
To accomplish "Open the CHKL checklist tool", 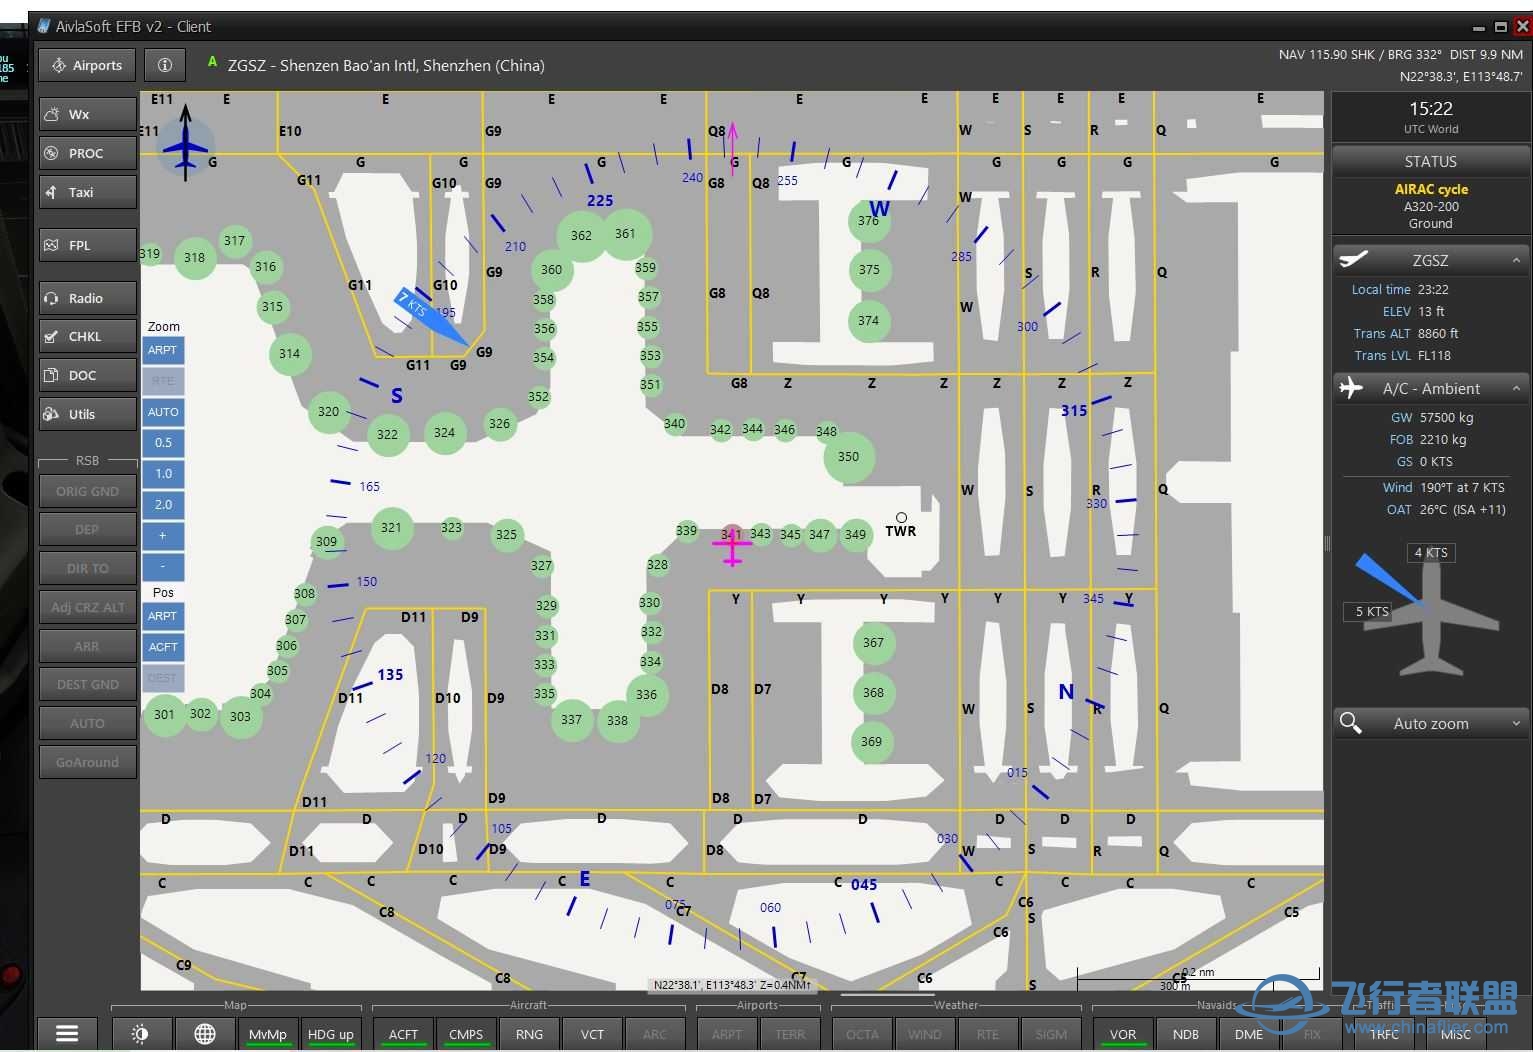I will [x=87, y=336].
